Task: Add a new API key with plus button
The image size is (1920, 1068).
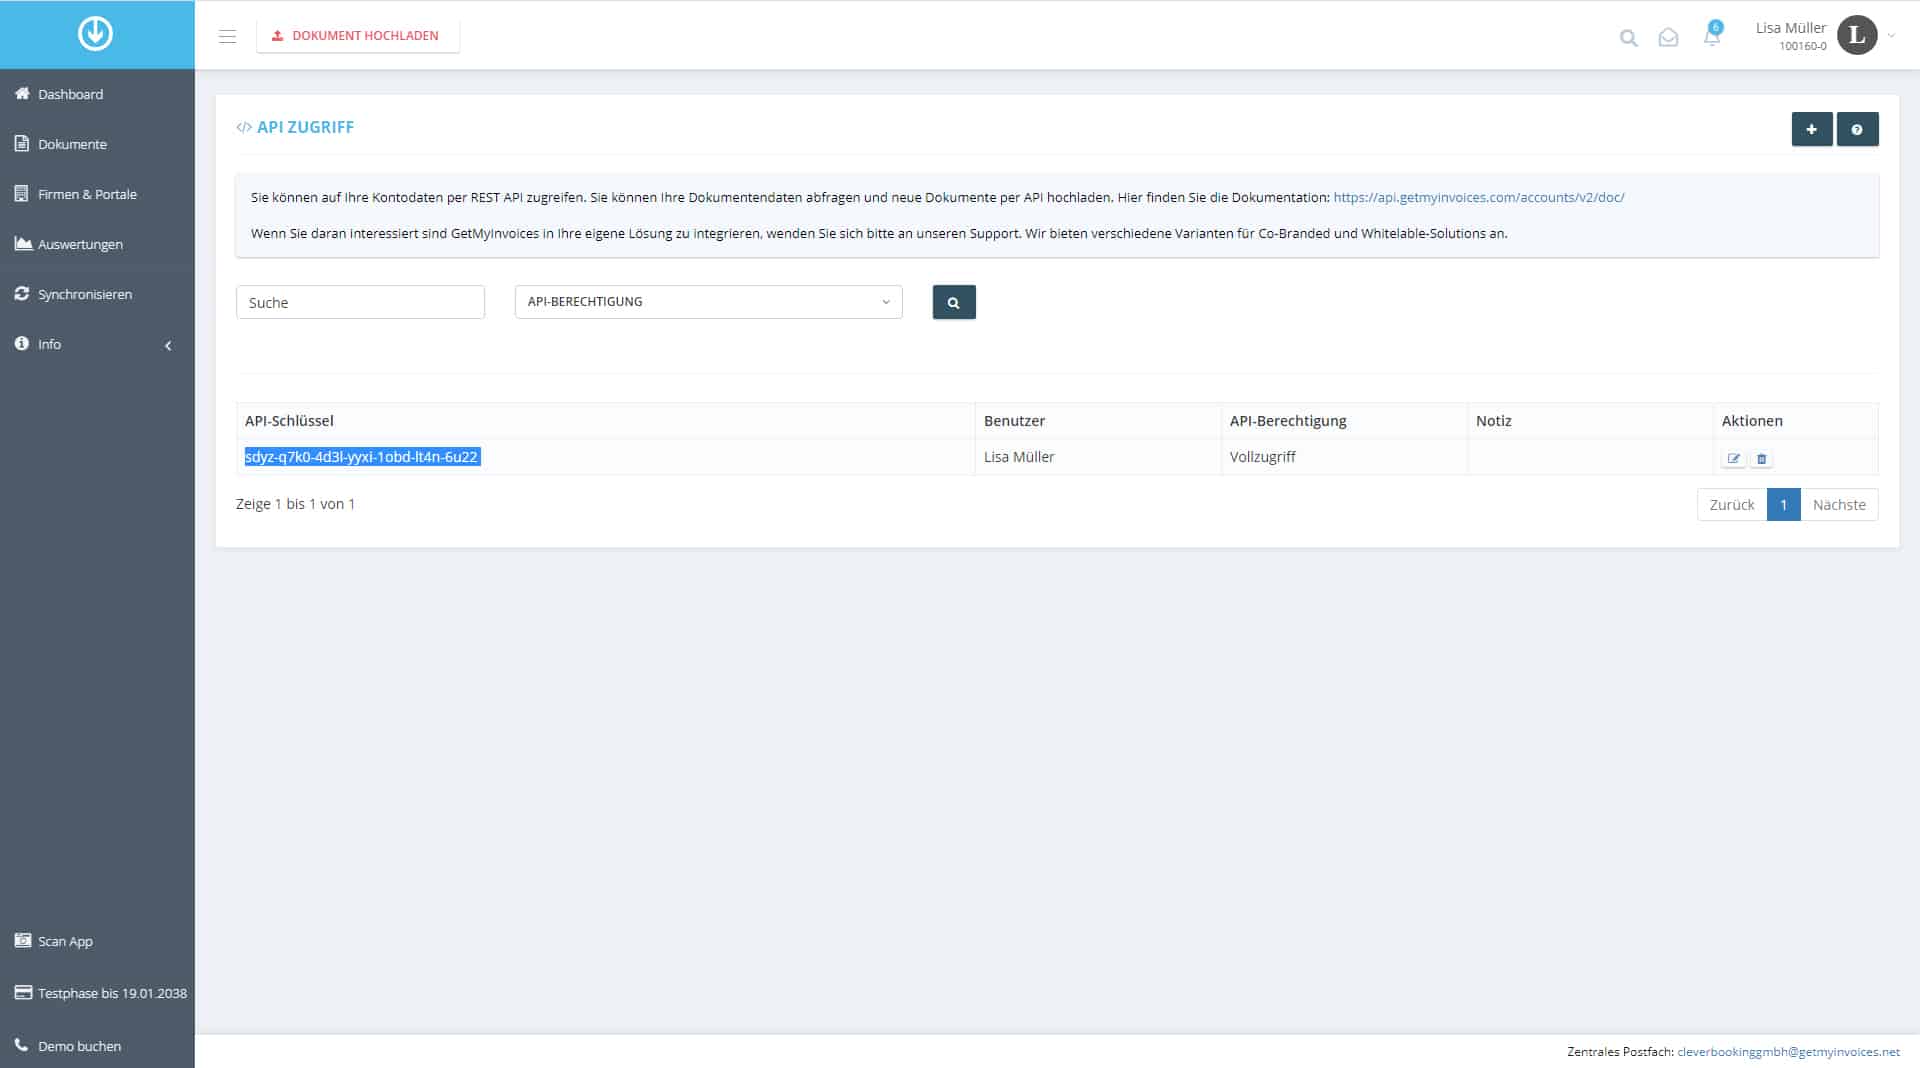Action: [x=1811, y=129]
